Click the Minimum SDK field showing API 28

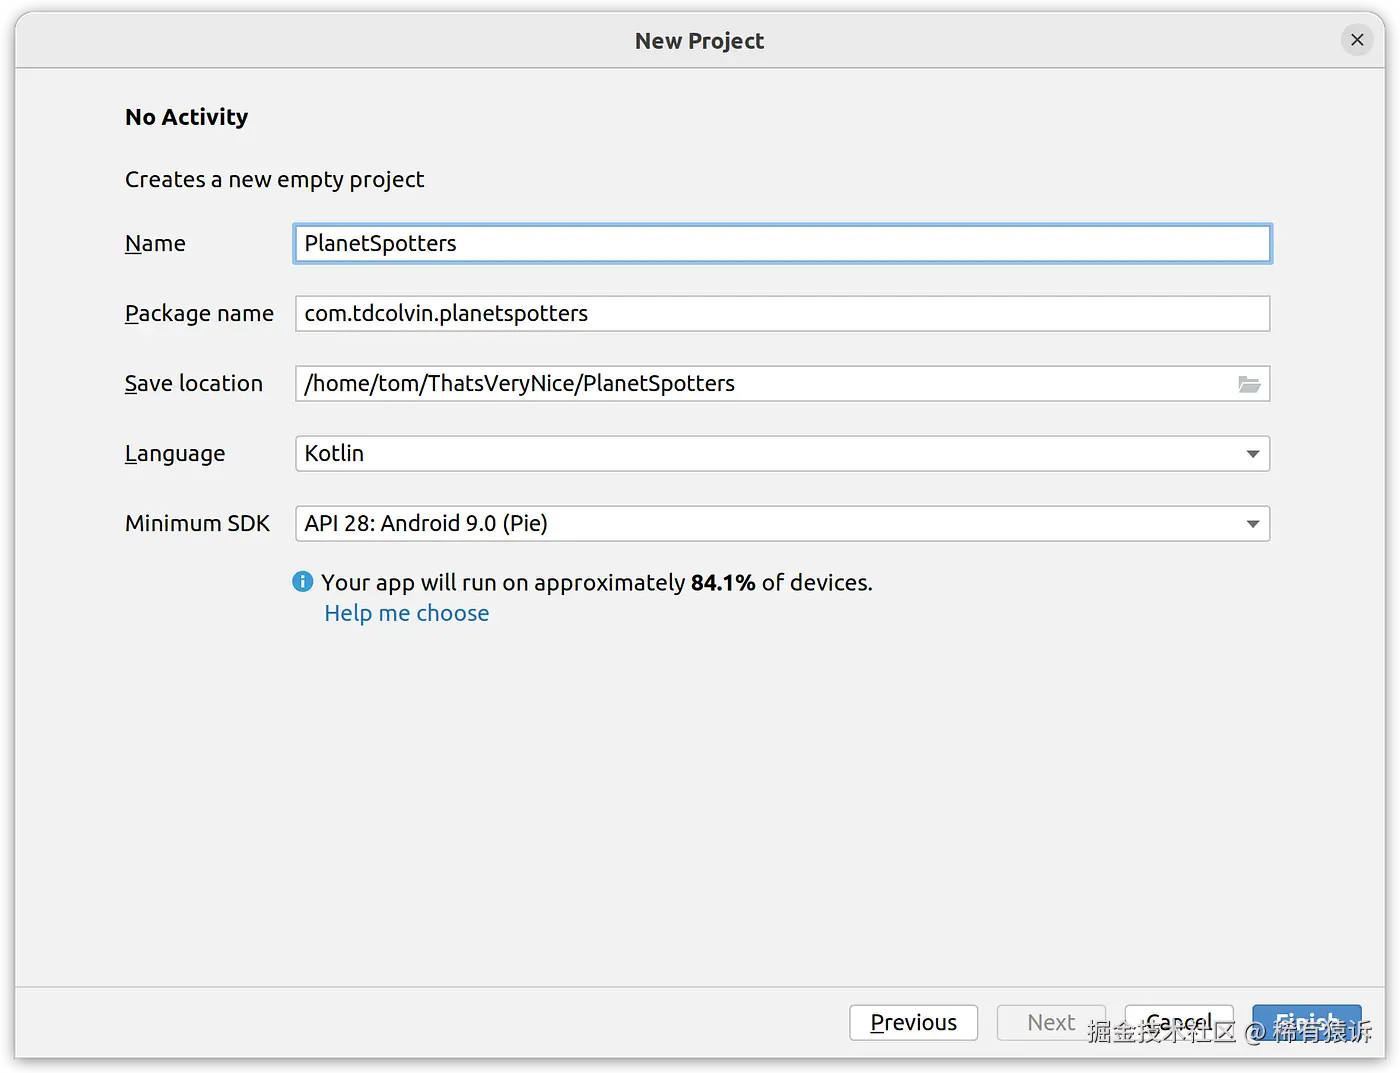700,523
